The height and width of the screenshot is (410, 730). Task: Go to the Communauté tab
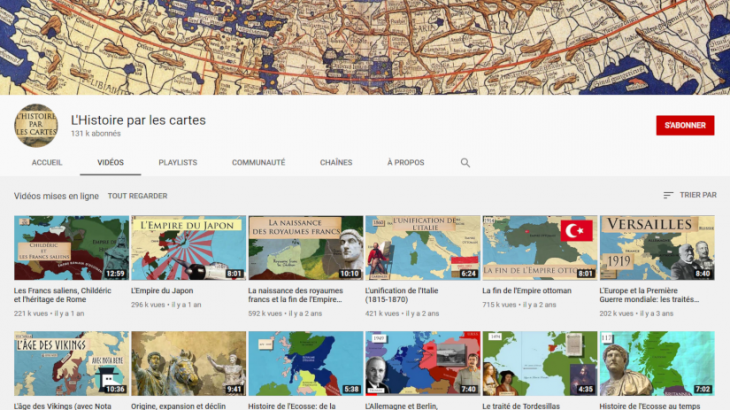click(x=258, y=162)
